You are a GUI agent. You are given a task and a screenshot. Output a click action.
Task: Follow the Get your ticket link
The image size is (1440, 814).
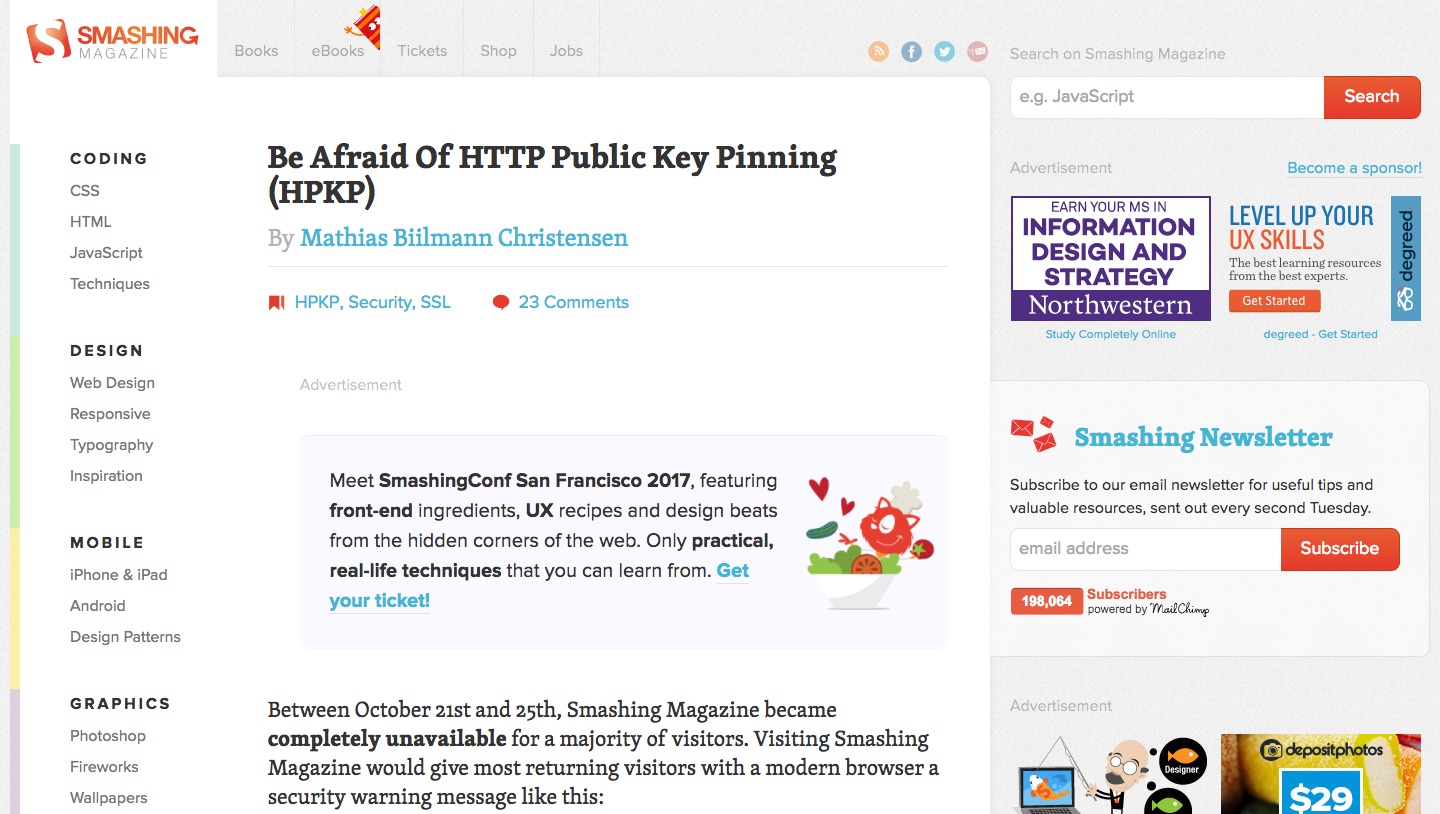click(379, 600)
